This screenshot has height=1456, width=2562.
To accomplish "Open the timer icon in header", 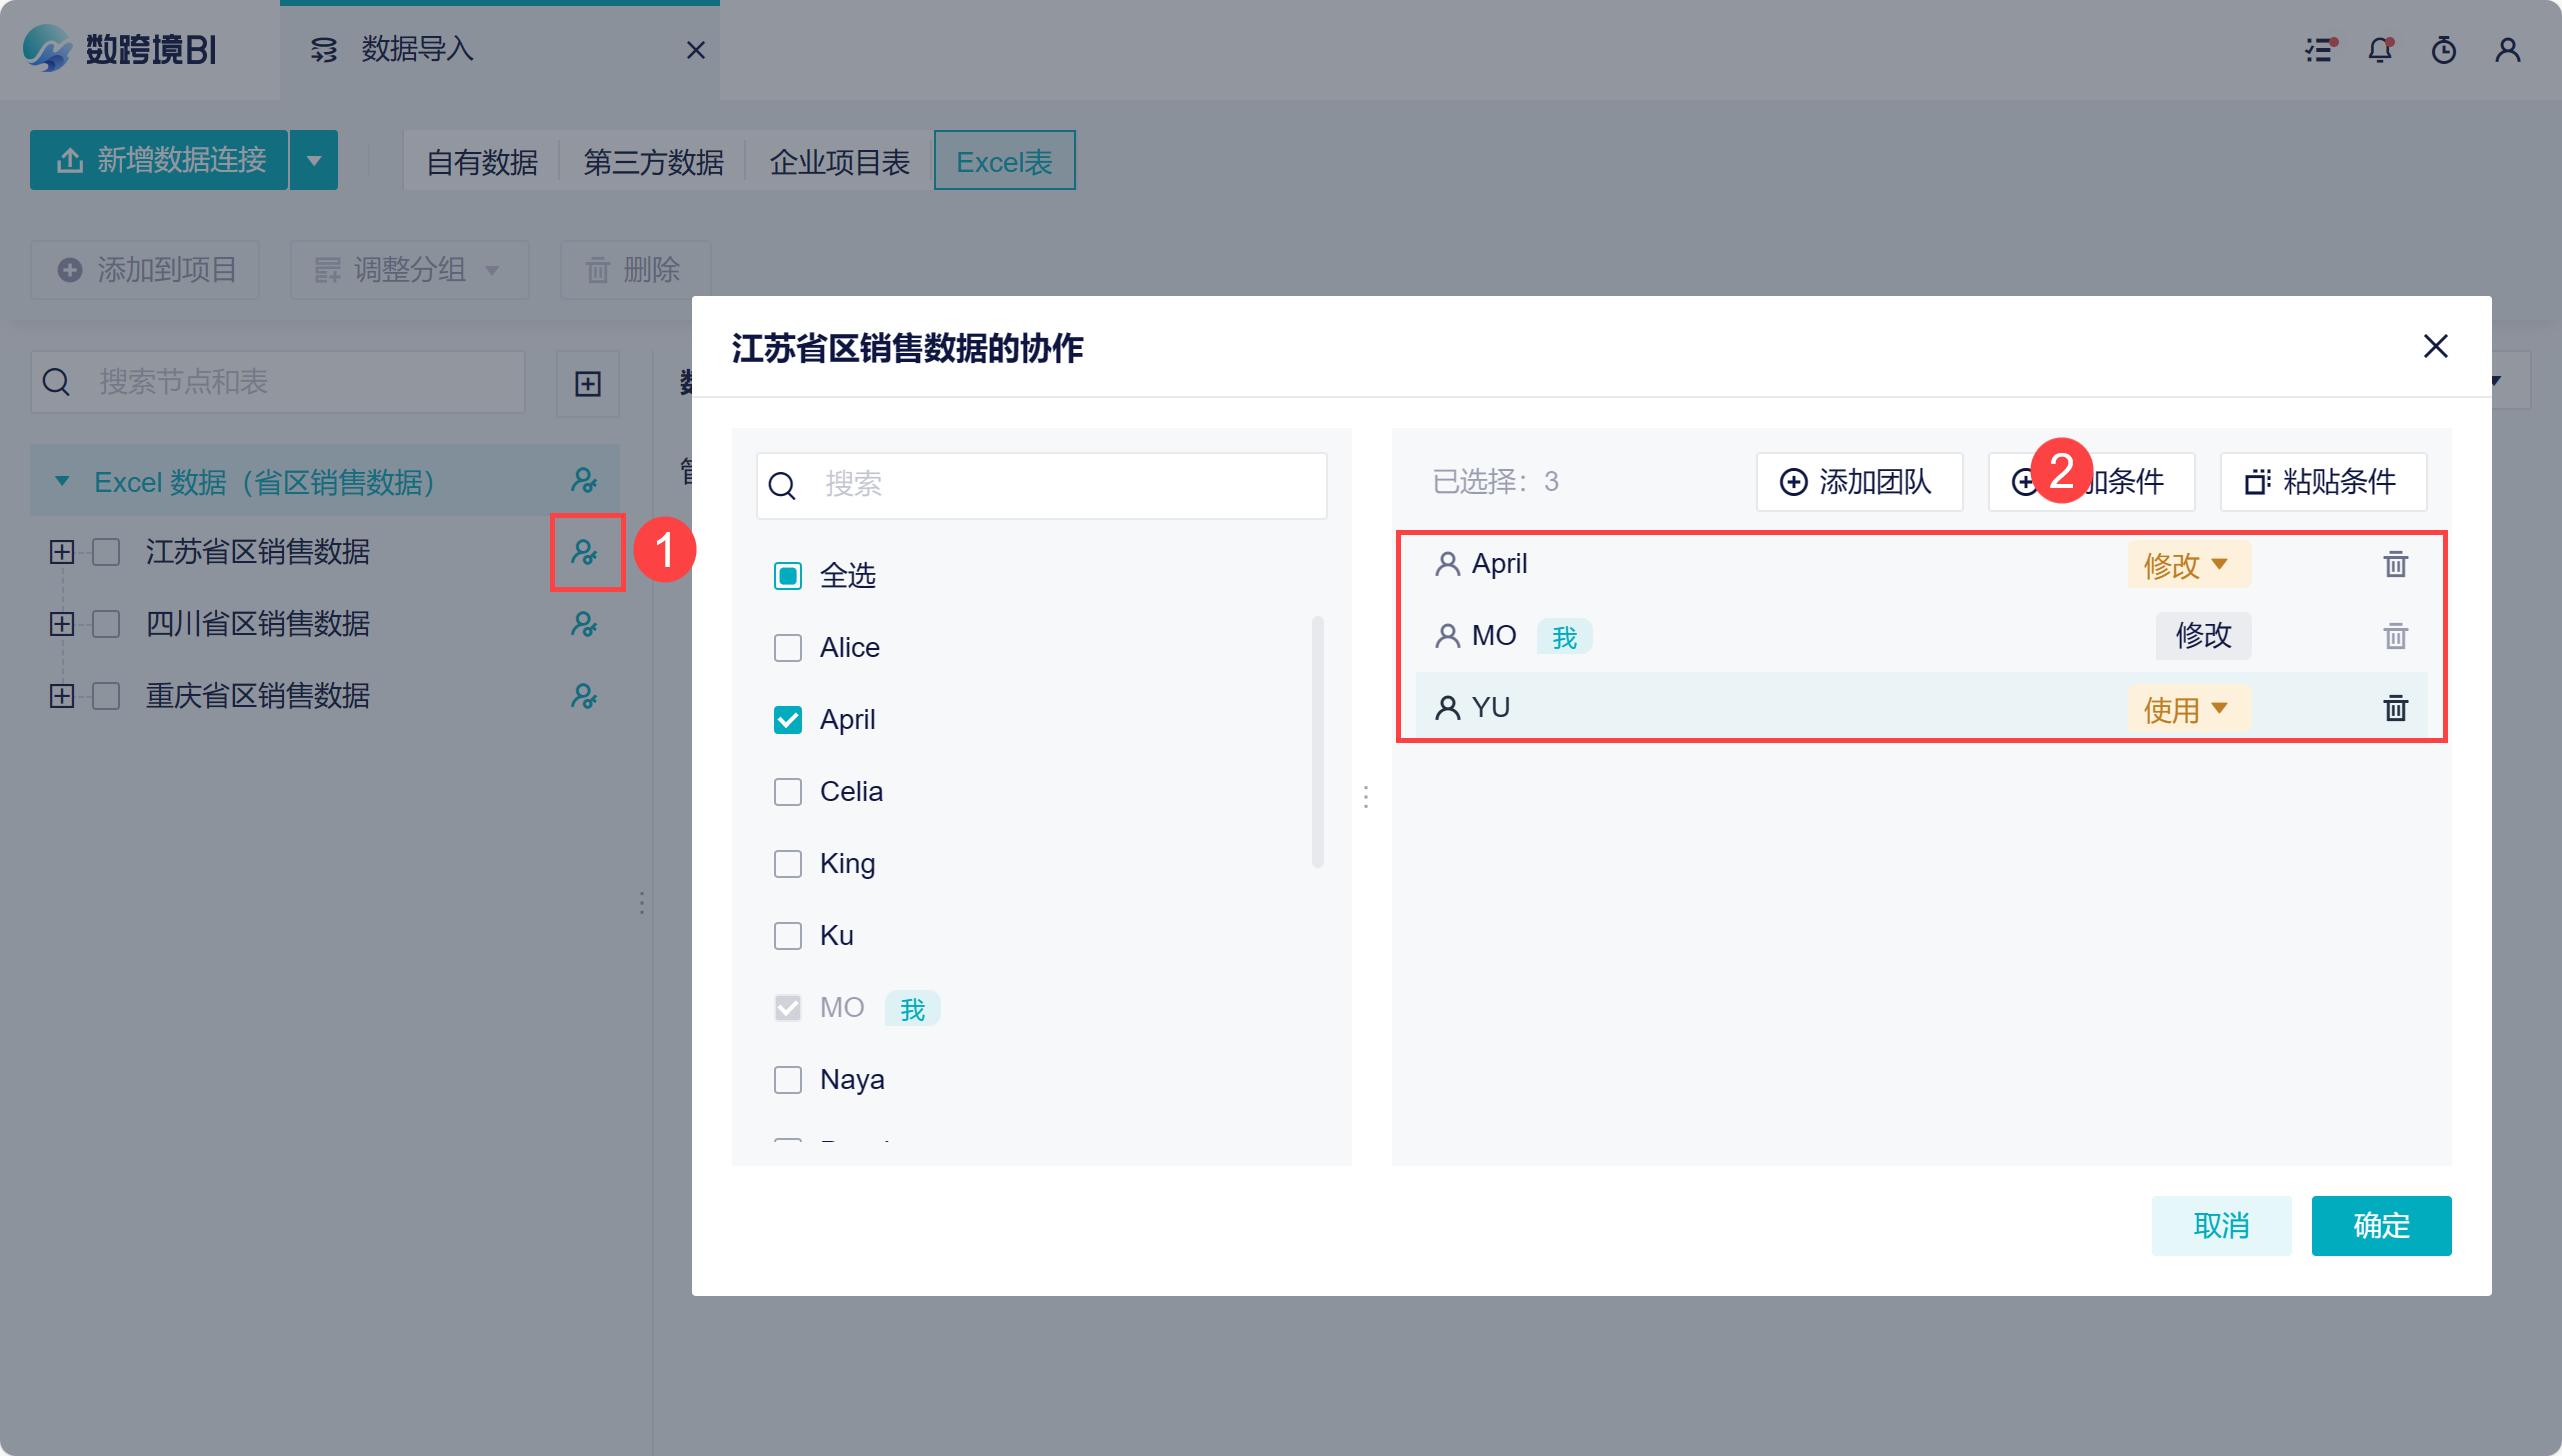I will coord(2444,50).
